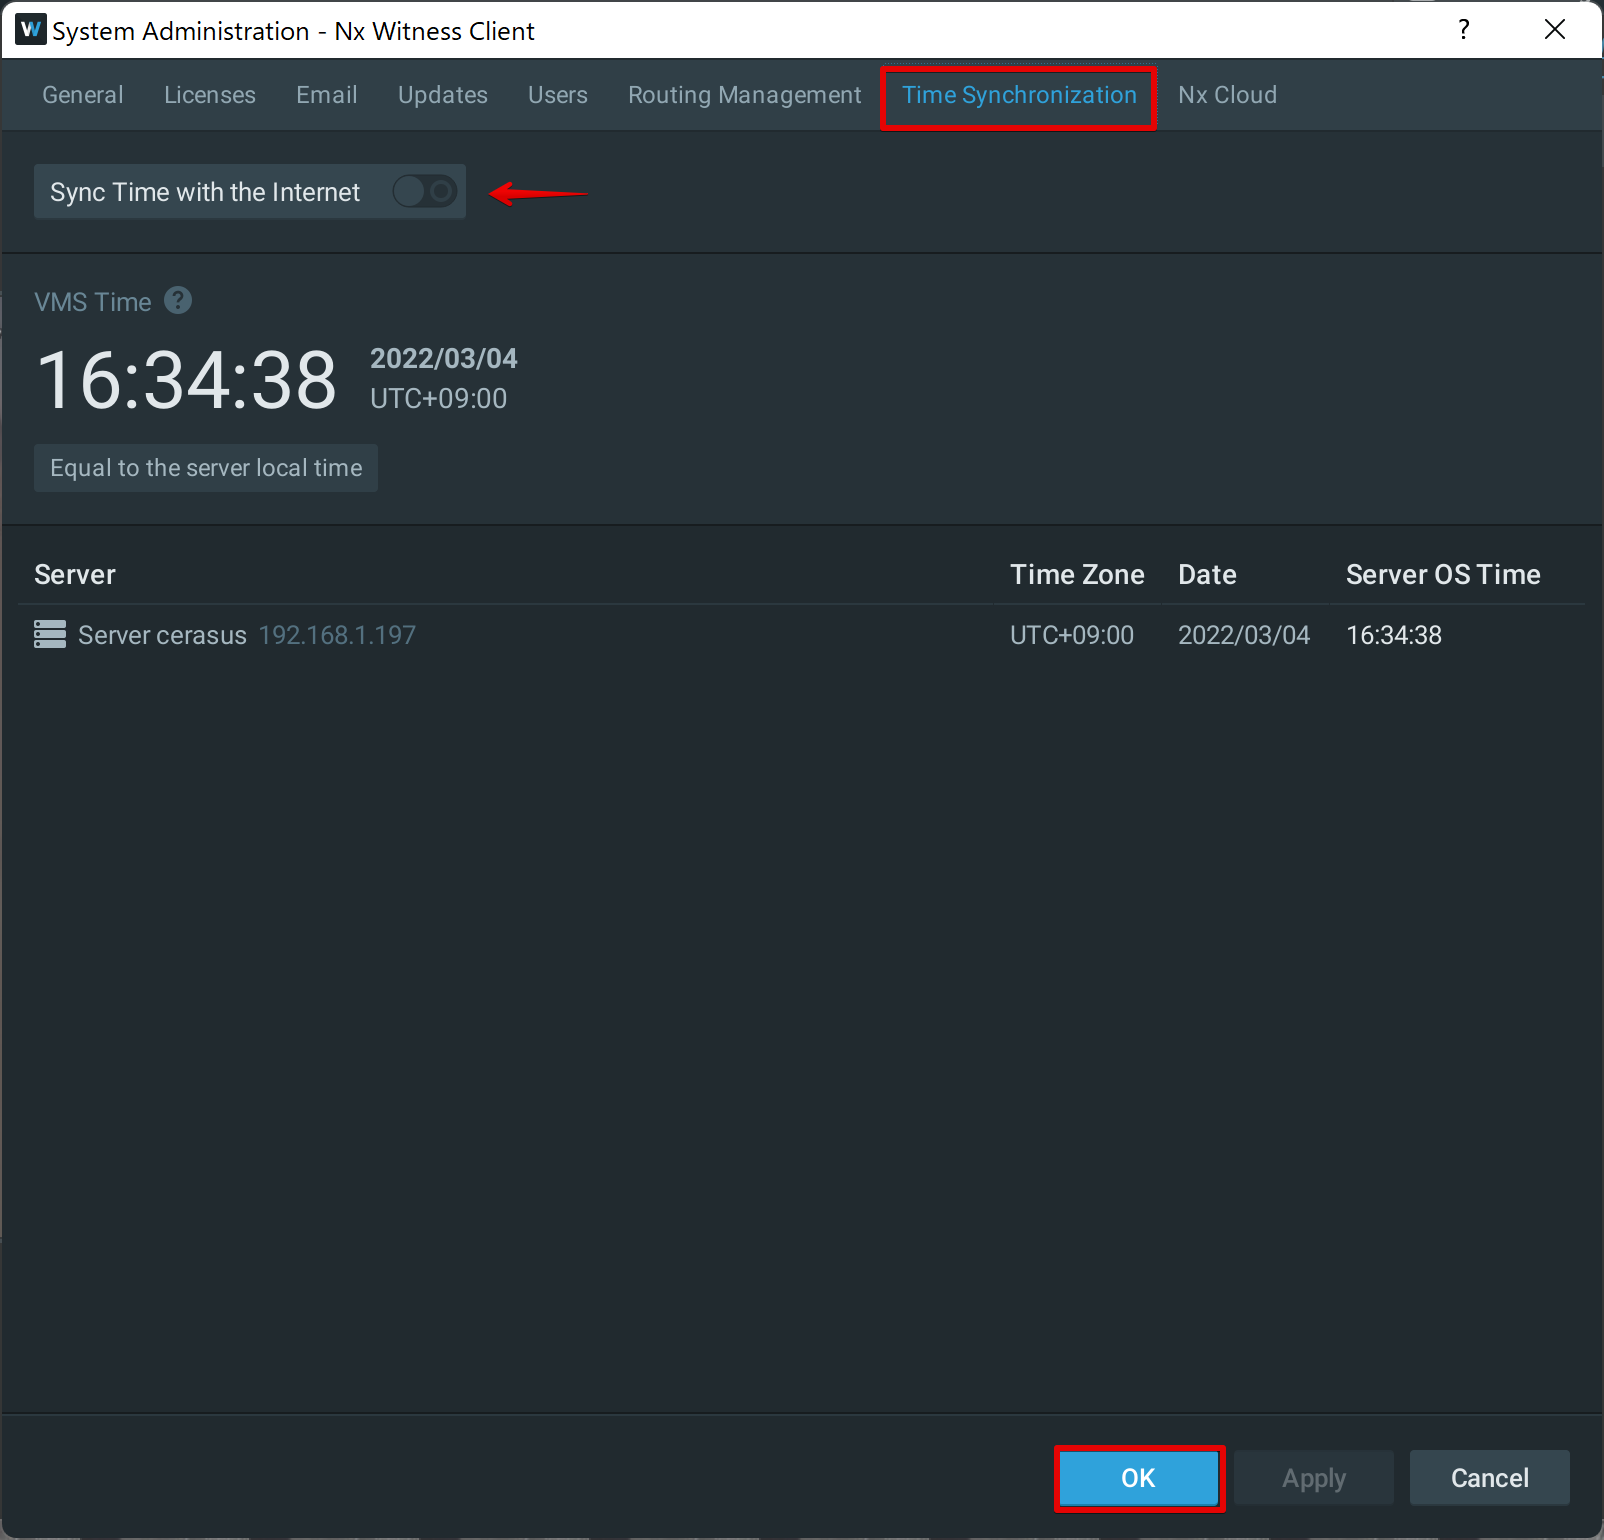Viewport: 1604px width, 1540px height.
Task: Select the Server cerasus row name
Action: [x=162, y=635]
